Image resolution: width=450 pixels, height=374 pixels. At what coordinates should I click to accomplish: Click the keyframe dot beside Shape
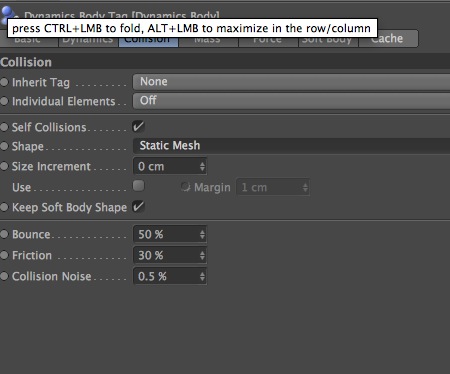tap(4, 146)
